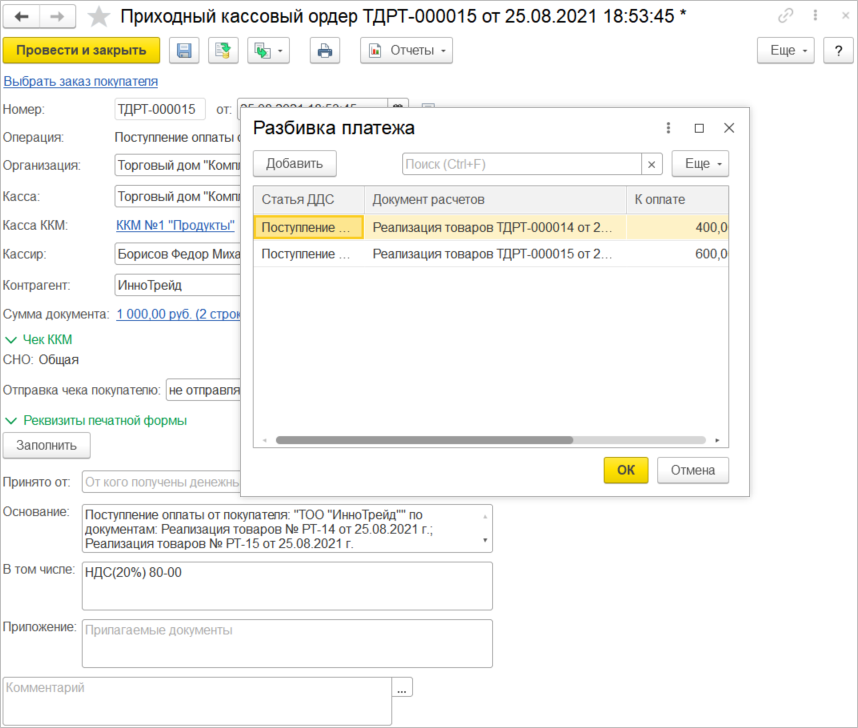Image resolution: width=858 pixels, height=728 pixels.
Task: Click the Кассир field Борисов Федор
Action: pyautogui.click(x=177, y=255)
